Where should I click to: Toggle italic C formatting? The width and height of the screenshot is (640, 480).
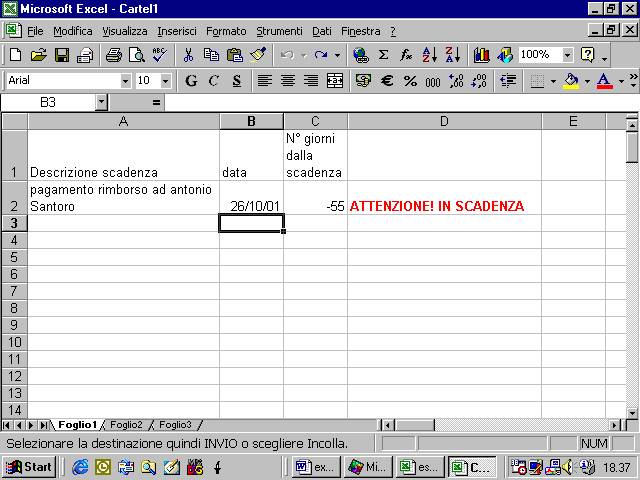[213, 80]
